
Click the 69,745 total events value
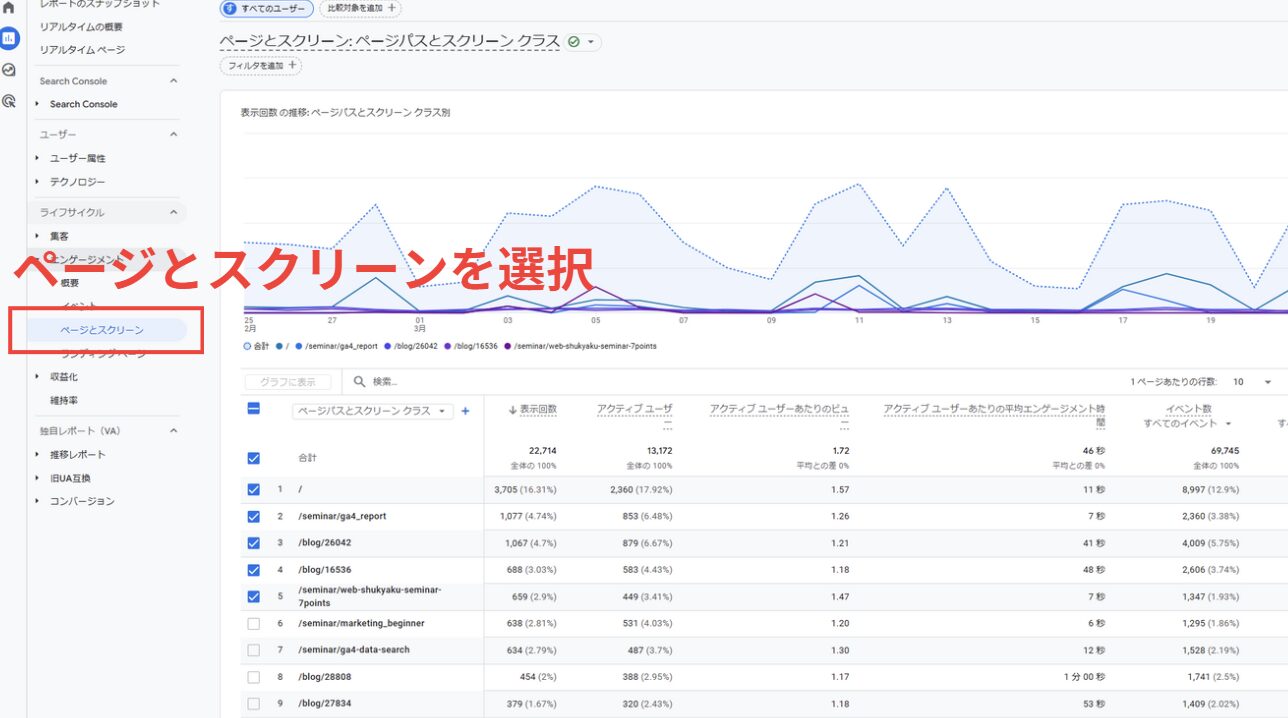[1224, 451]
